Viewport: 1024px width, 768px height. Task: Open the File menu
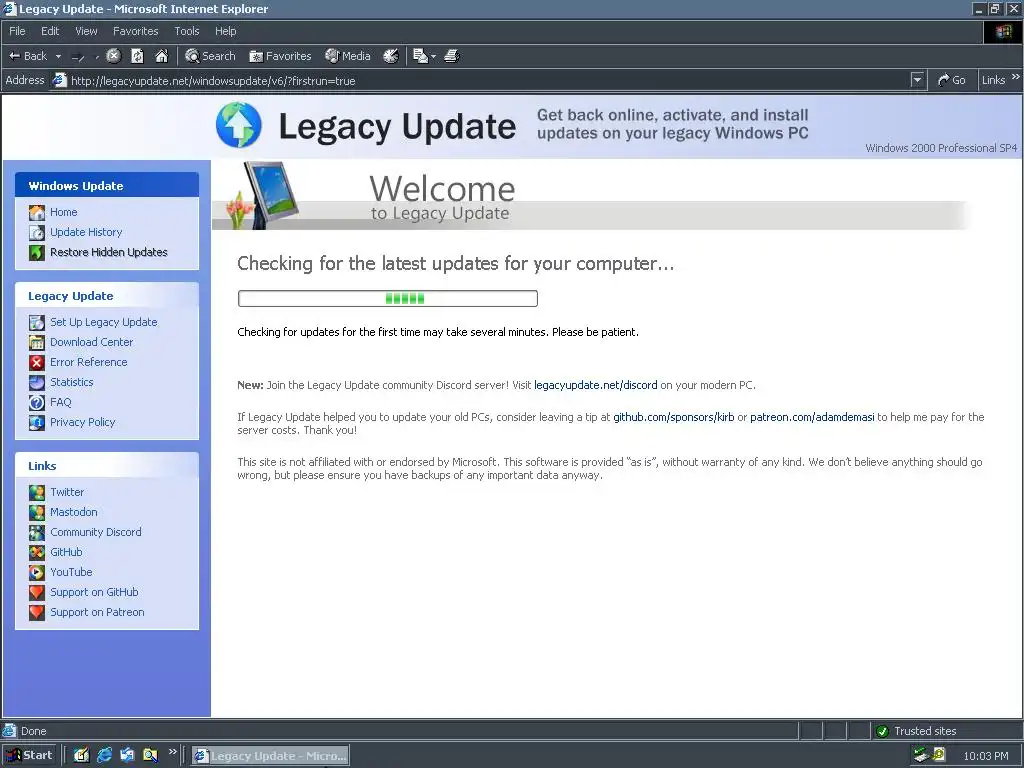pos(17,31)
